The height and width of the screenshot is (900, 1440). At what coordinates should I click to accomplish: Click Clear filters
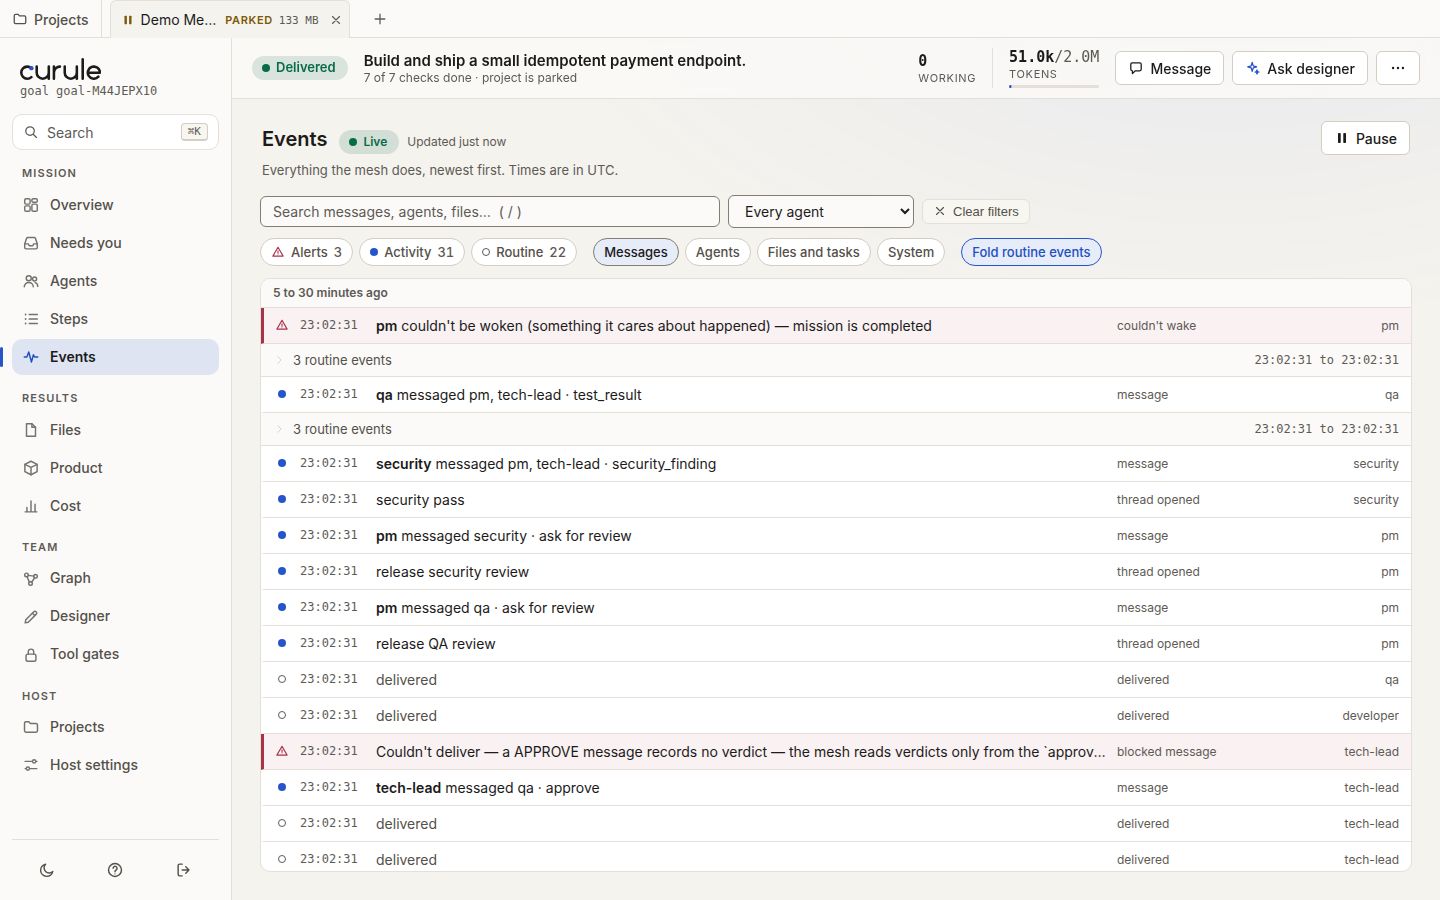click(976, 211)
